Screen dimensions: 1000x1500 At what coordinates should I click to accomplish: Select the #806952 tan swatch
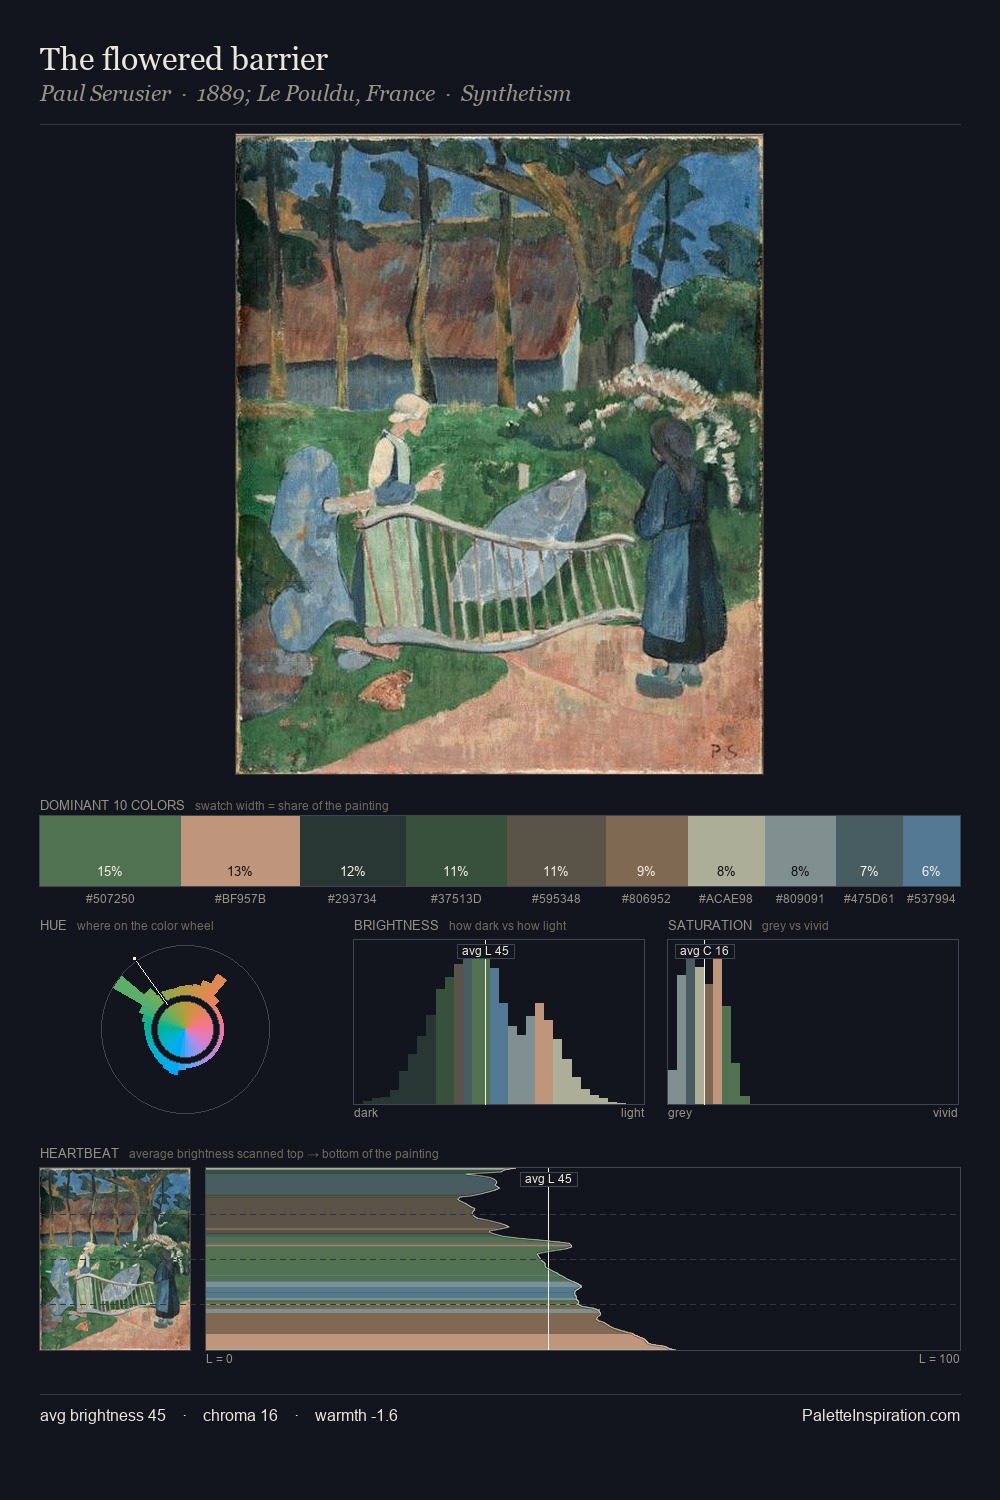pyautogui.click(x=647, y=851)
